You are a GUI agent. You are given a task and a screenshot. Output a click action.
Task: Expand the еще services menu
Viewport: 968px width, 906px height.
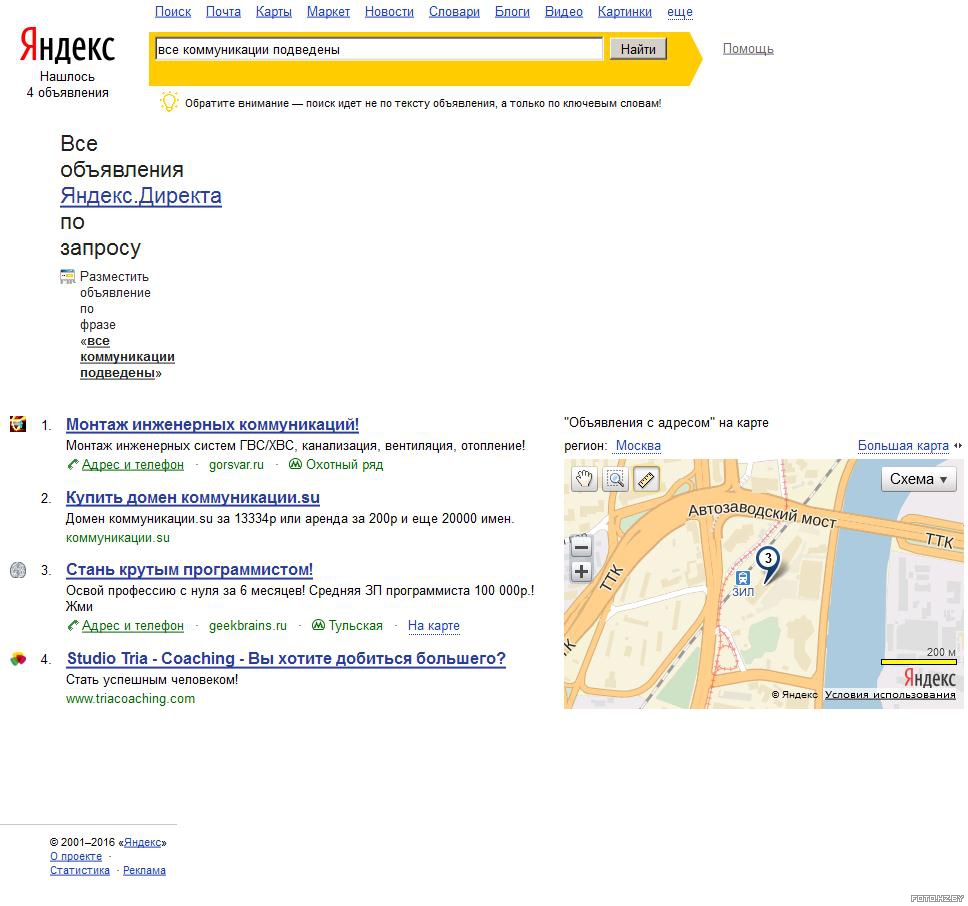point(680,12)
